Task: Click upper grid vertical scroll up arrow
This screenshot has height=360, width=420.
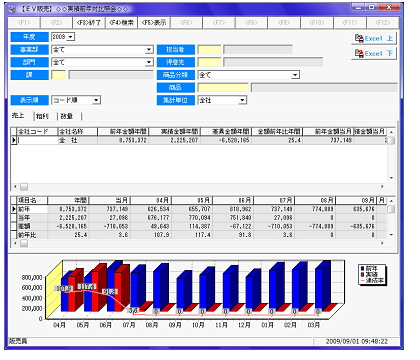Action: click(x=391, y=132)
